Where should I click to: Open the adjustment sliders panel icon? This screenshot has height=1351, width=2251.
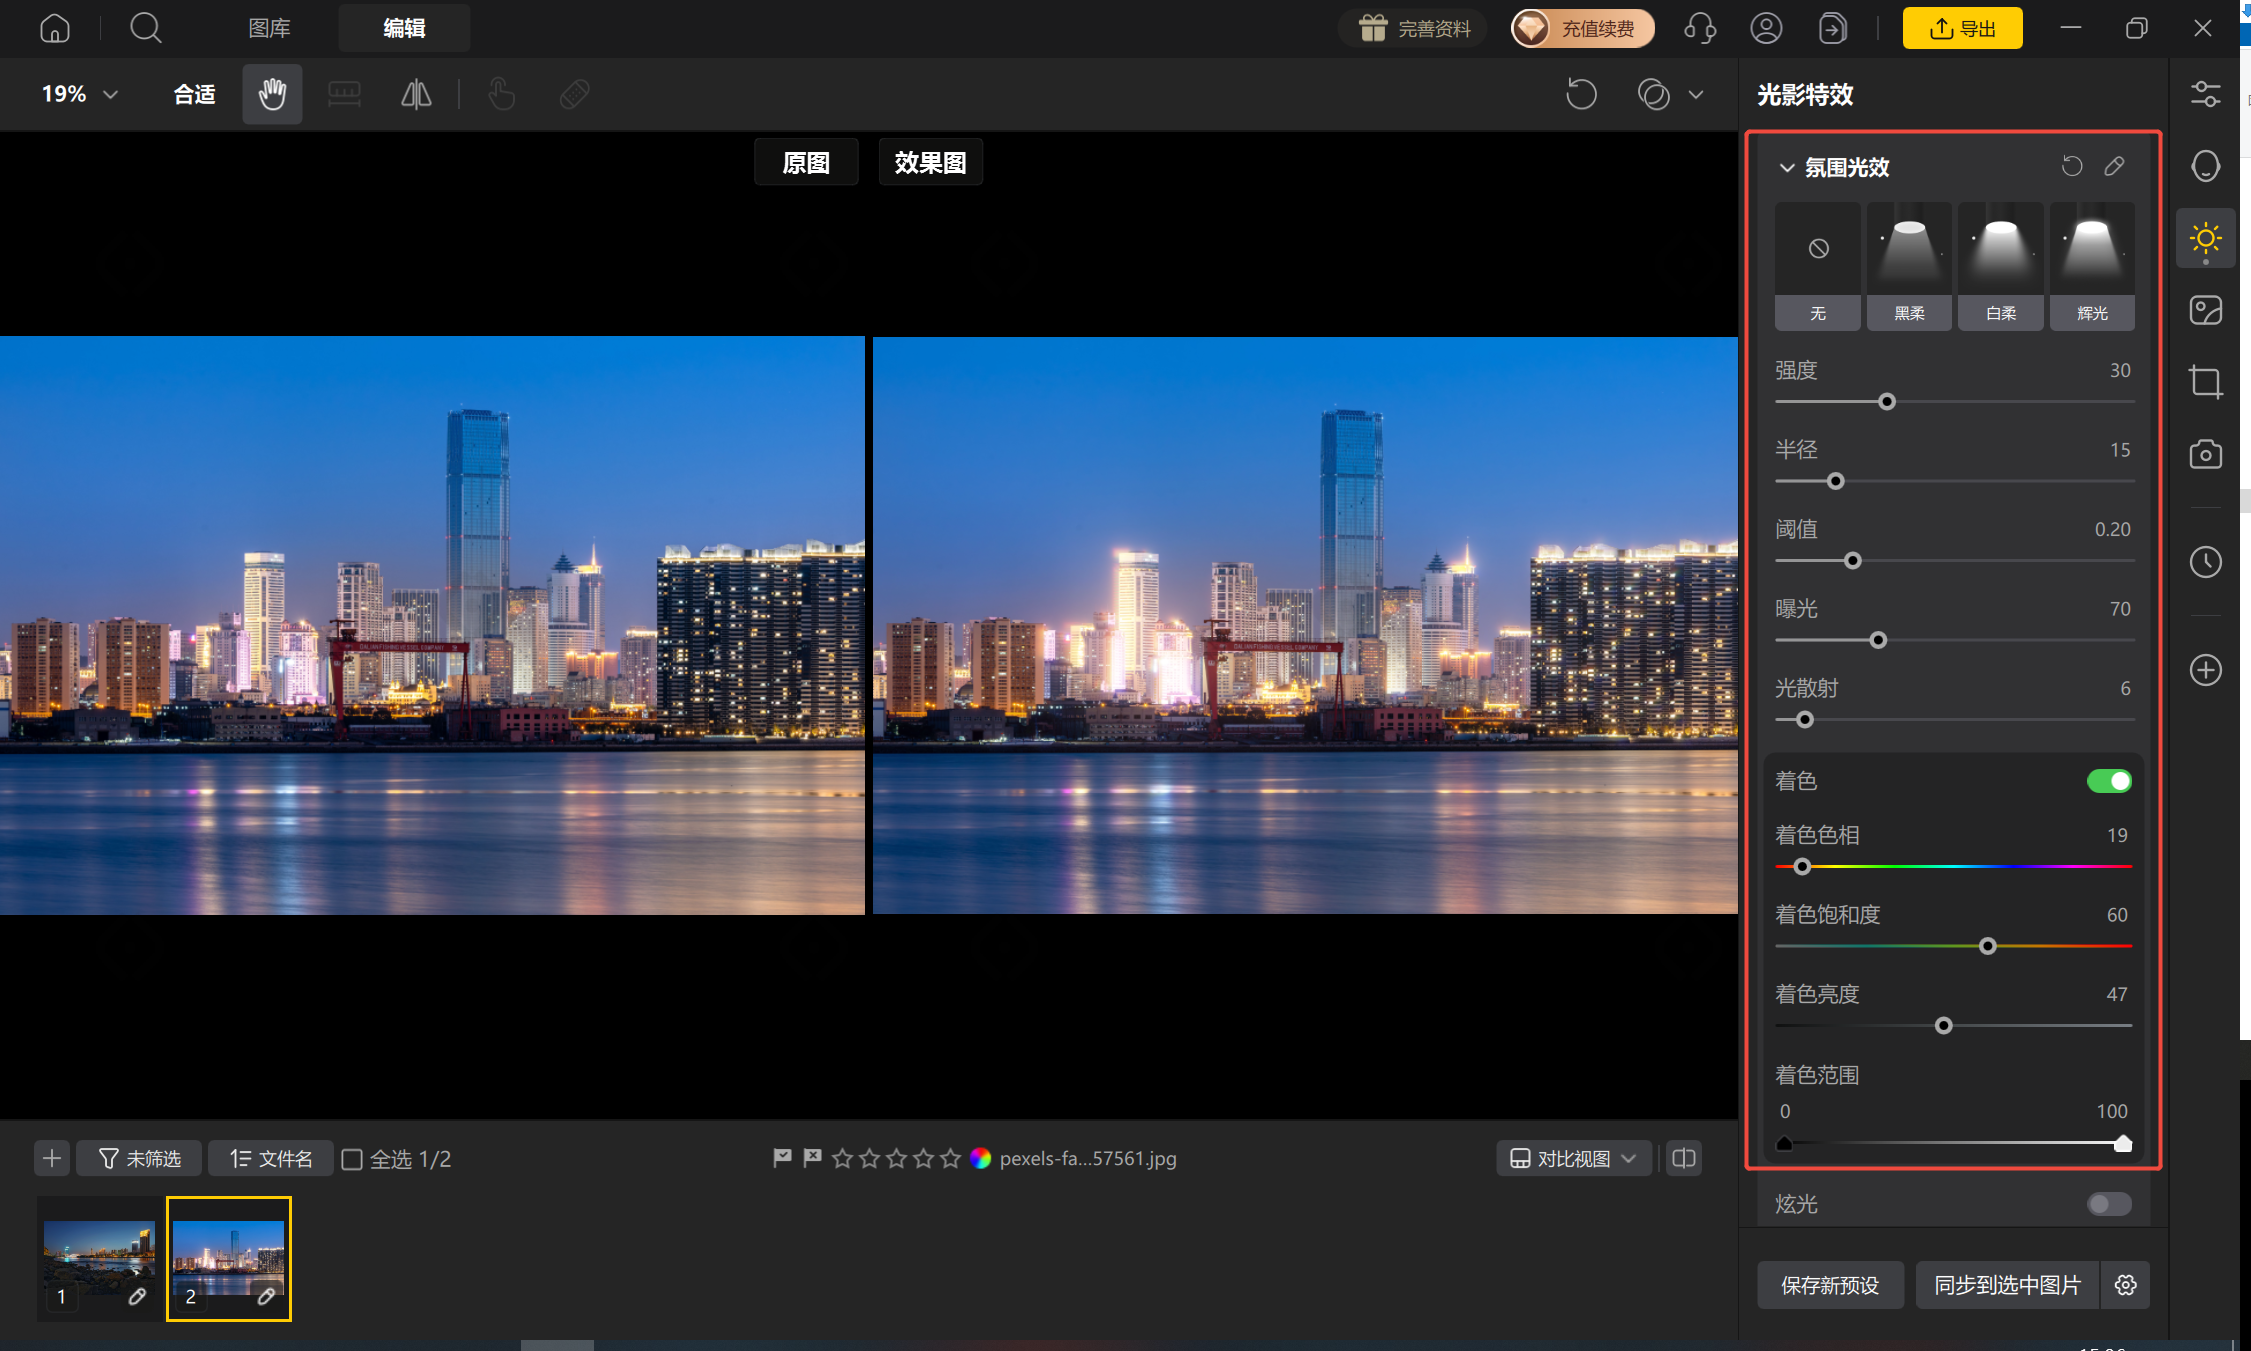pos(2205,94)
